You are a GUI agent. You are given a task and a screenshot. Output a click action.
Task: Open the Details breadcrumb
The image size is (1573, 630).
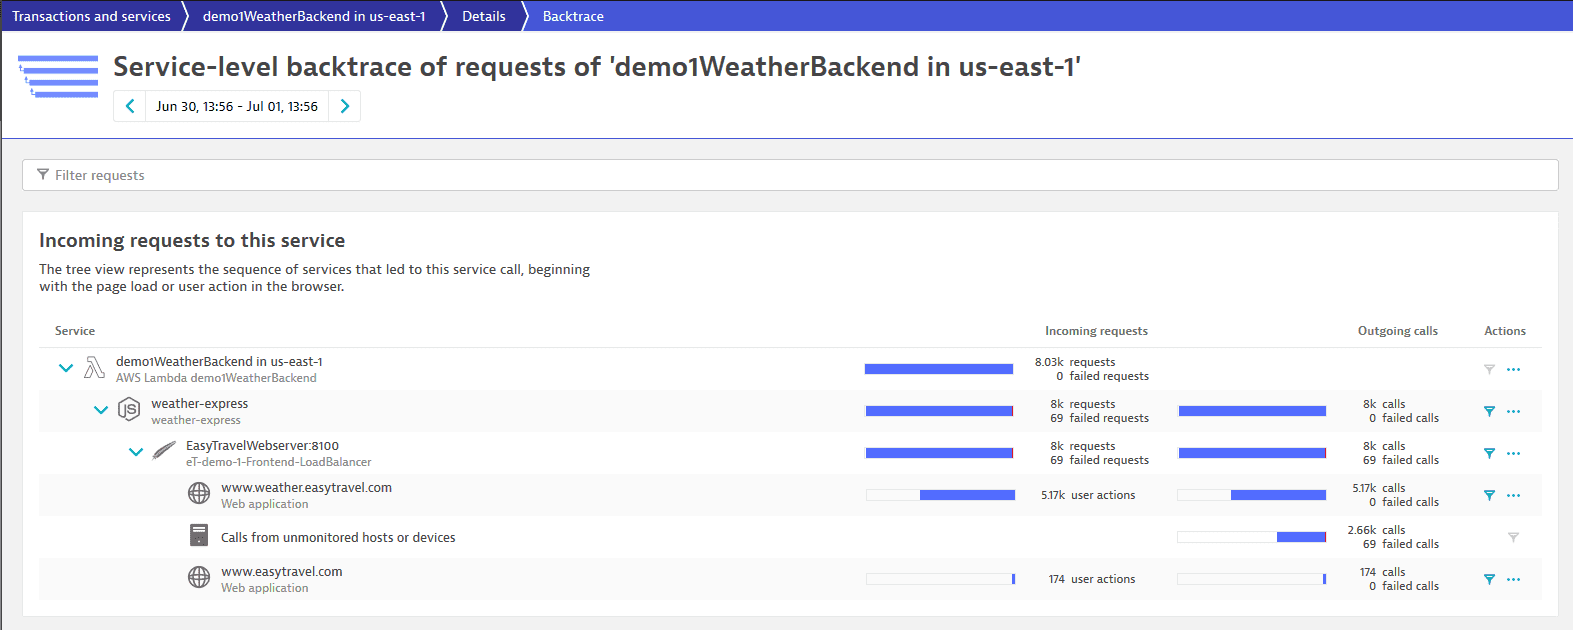(484, 16)
